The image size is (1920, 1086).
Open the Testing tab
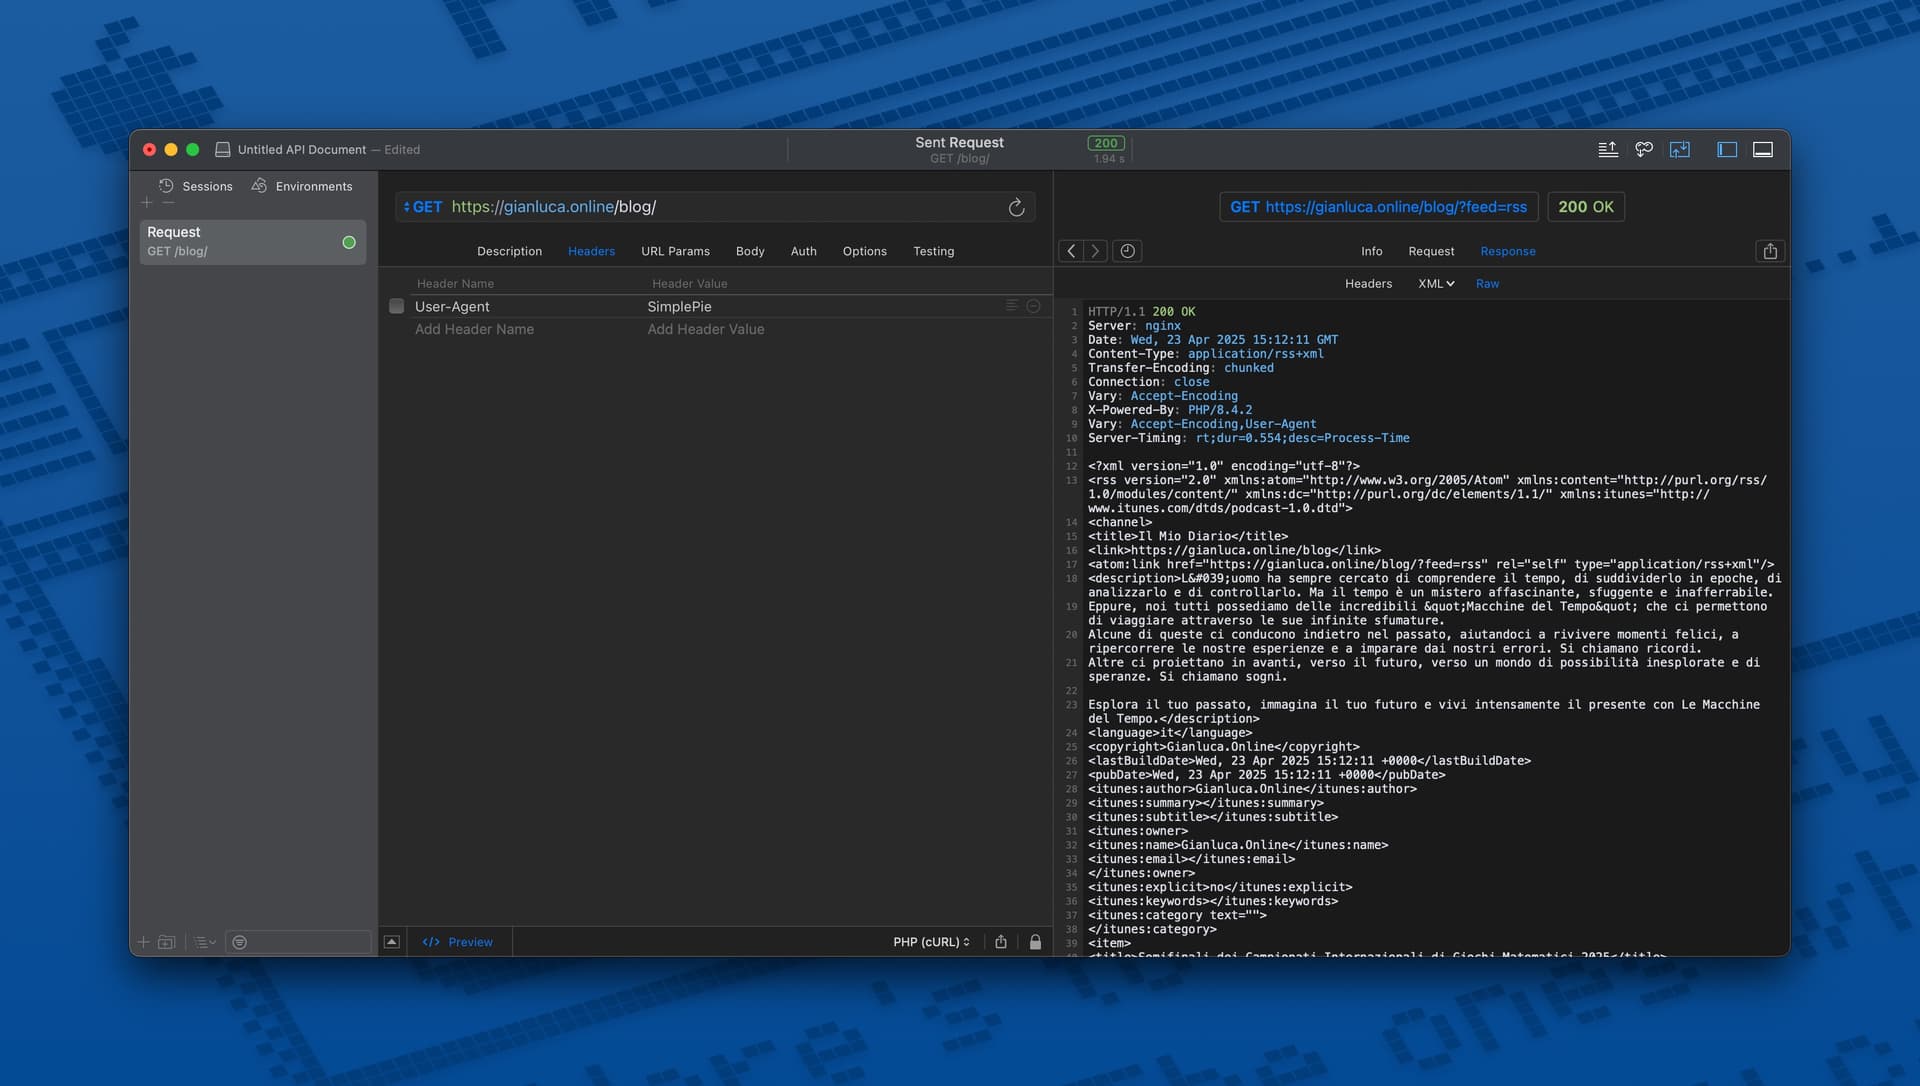tap(933, 251)
